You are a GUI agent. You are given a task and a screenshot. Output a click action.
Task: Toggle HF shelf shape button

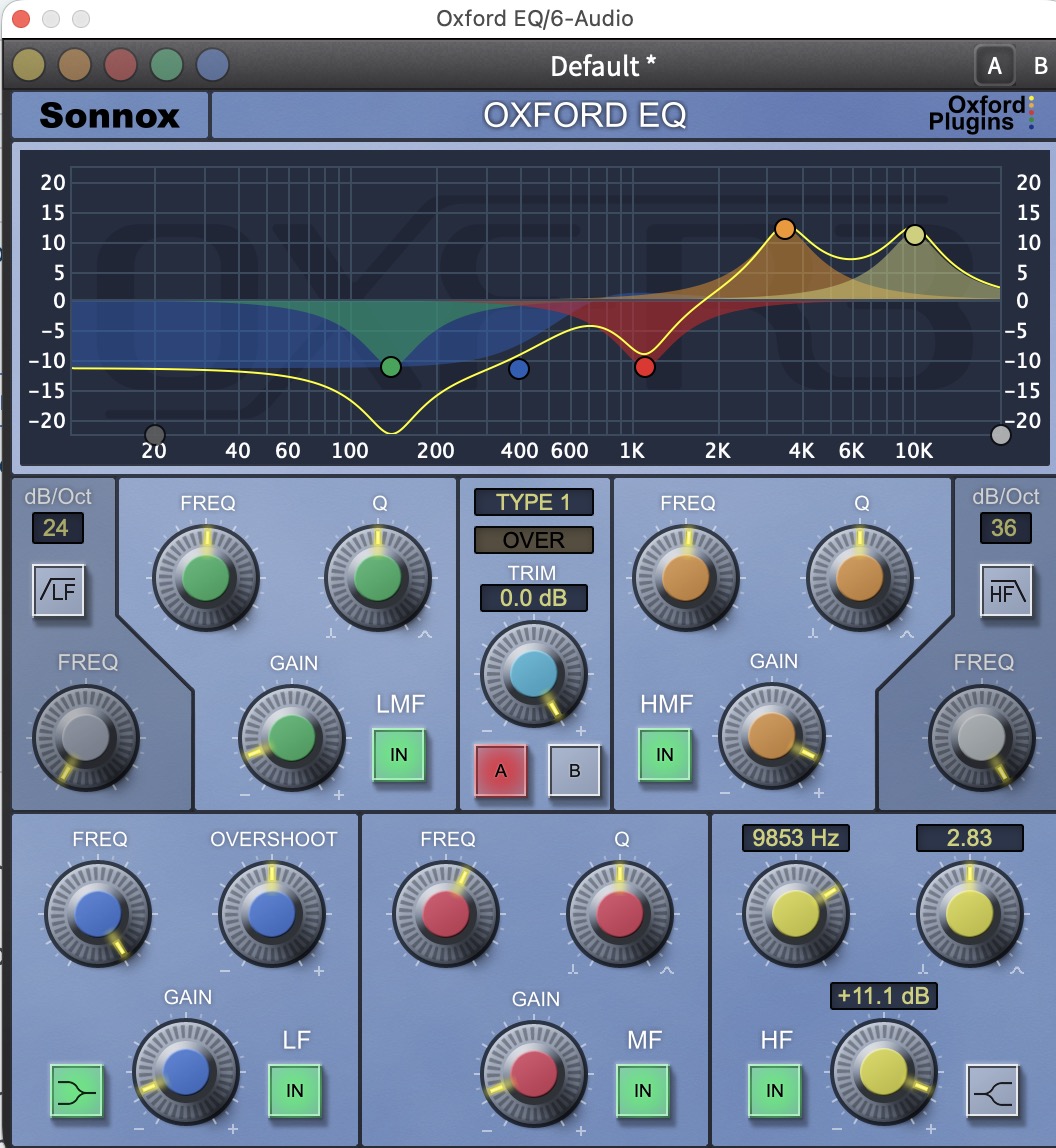click(992, 1091)
